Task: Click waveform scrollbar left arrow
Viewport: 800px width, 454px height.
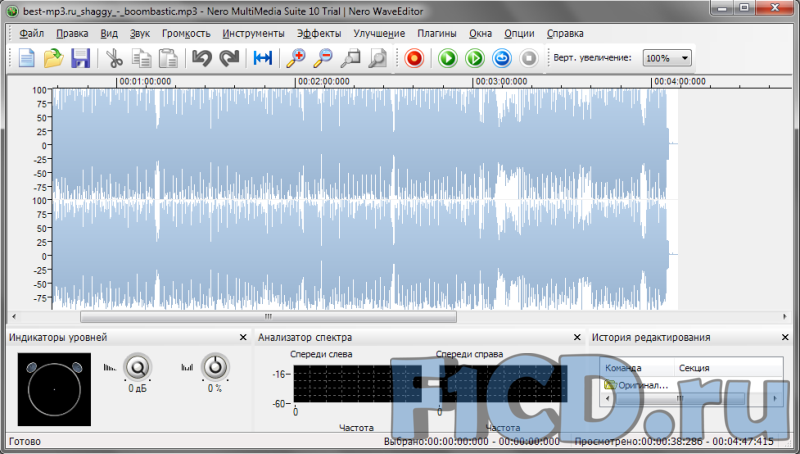Action: click(x=14, y=317)
